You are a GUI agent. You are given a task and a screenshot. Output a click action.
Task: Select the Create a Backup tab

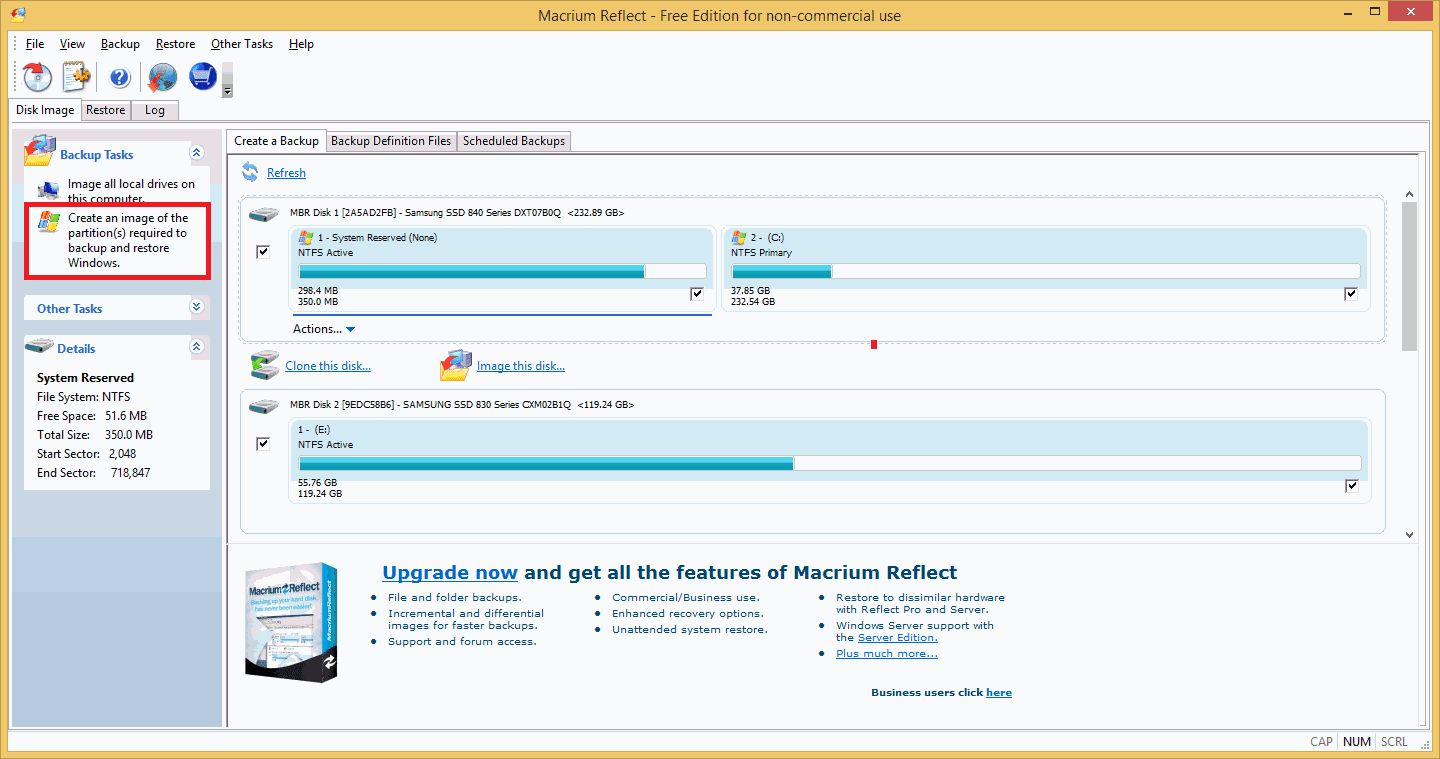point(276,141)
